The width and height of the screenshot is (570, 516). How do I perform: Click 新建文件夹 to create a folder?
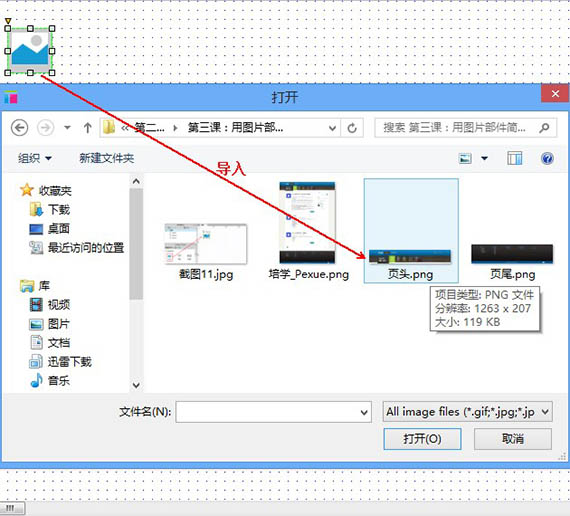[x=107, y=158]
